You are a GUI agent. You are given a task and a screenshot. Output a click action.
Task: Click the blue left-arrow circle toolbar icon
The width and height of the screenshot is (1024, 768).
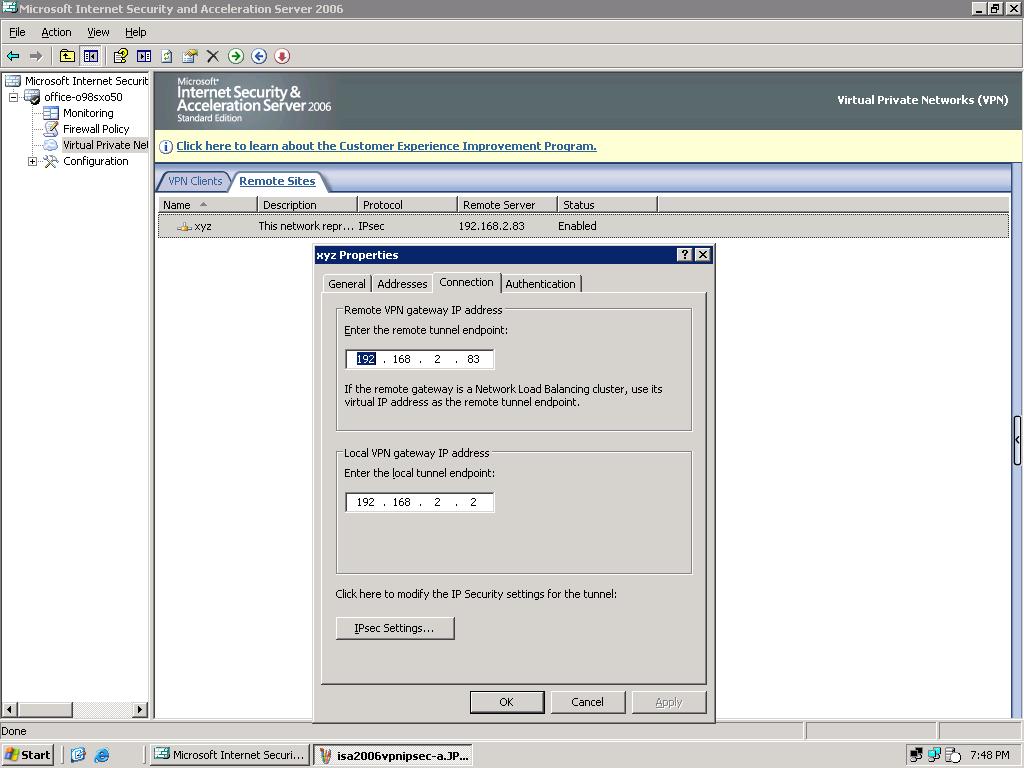[259, 56]
